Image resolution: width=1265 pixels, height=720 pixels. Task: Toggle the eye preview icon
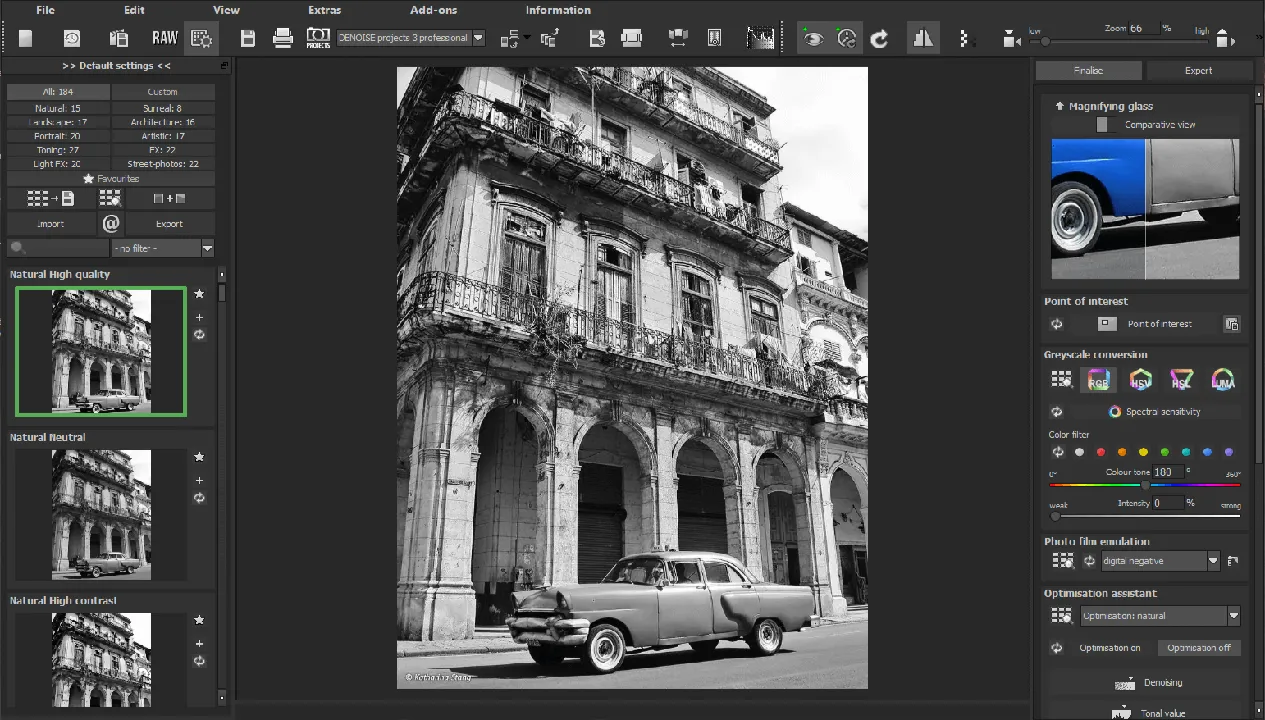click(814, 38)
